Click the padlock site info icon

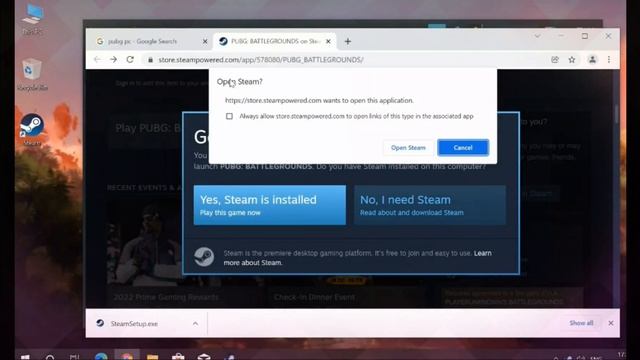coord(150,60)
